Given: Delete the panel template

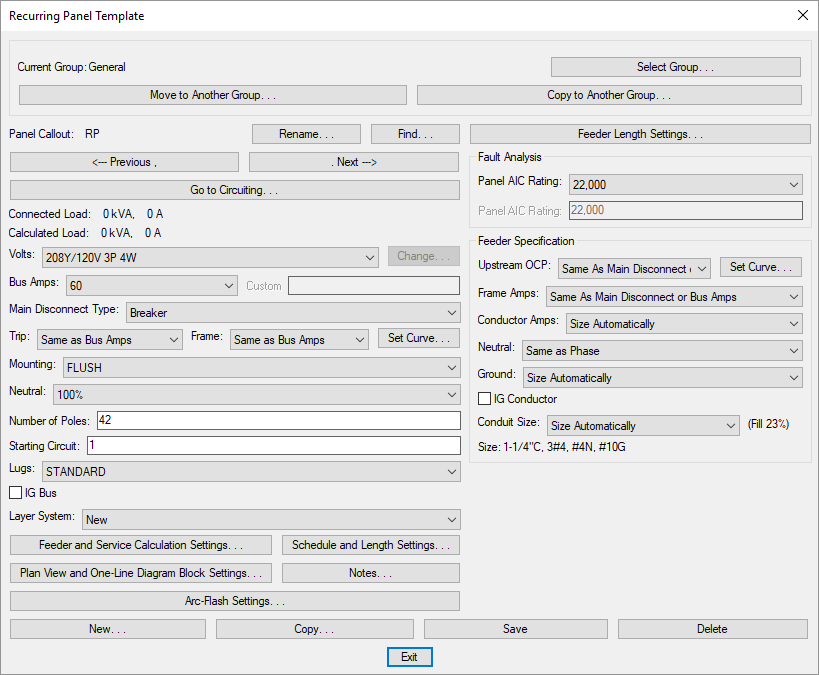Looking at the screenshot, I should point(712,629).
